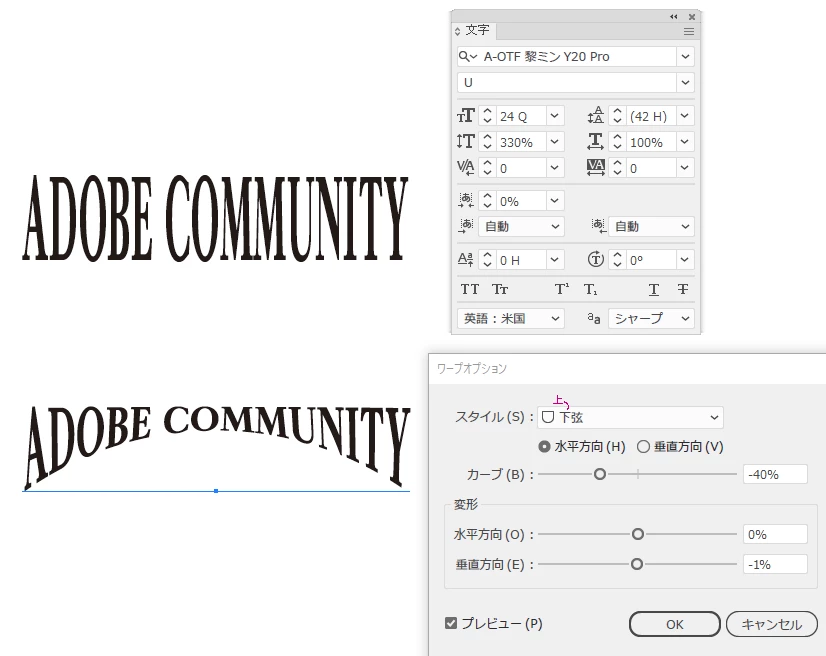Open the Character panel flyout menu icon
Viewport: 826px width, 656px height.
(x=689, y=32)
